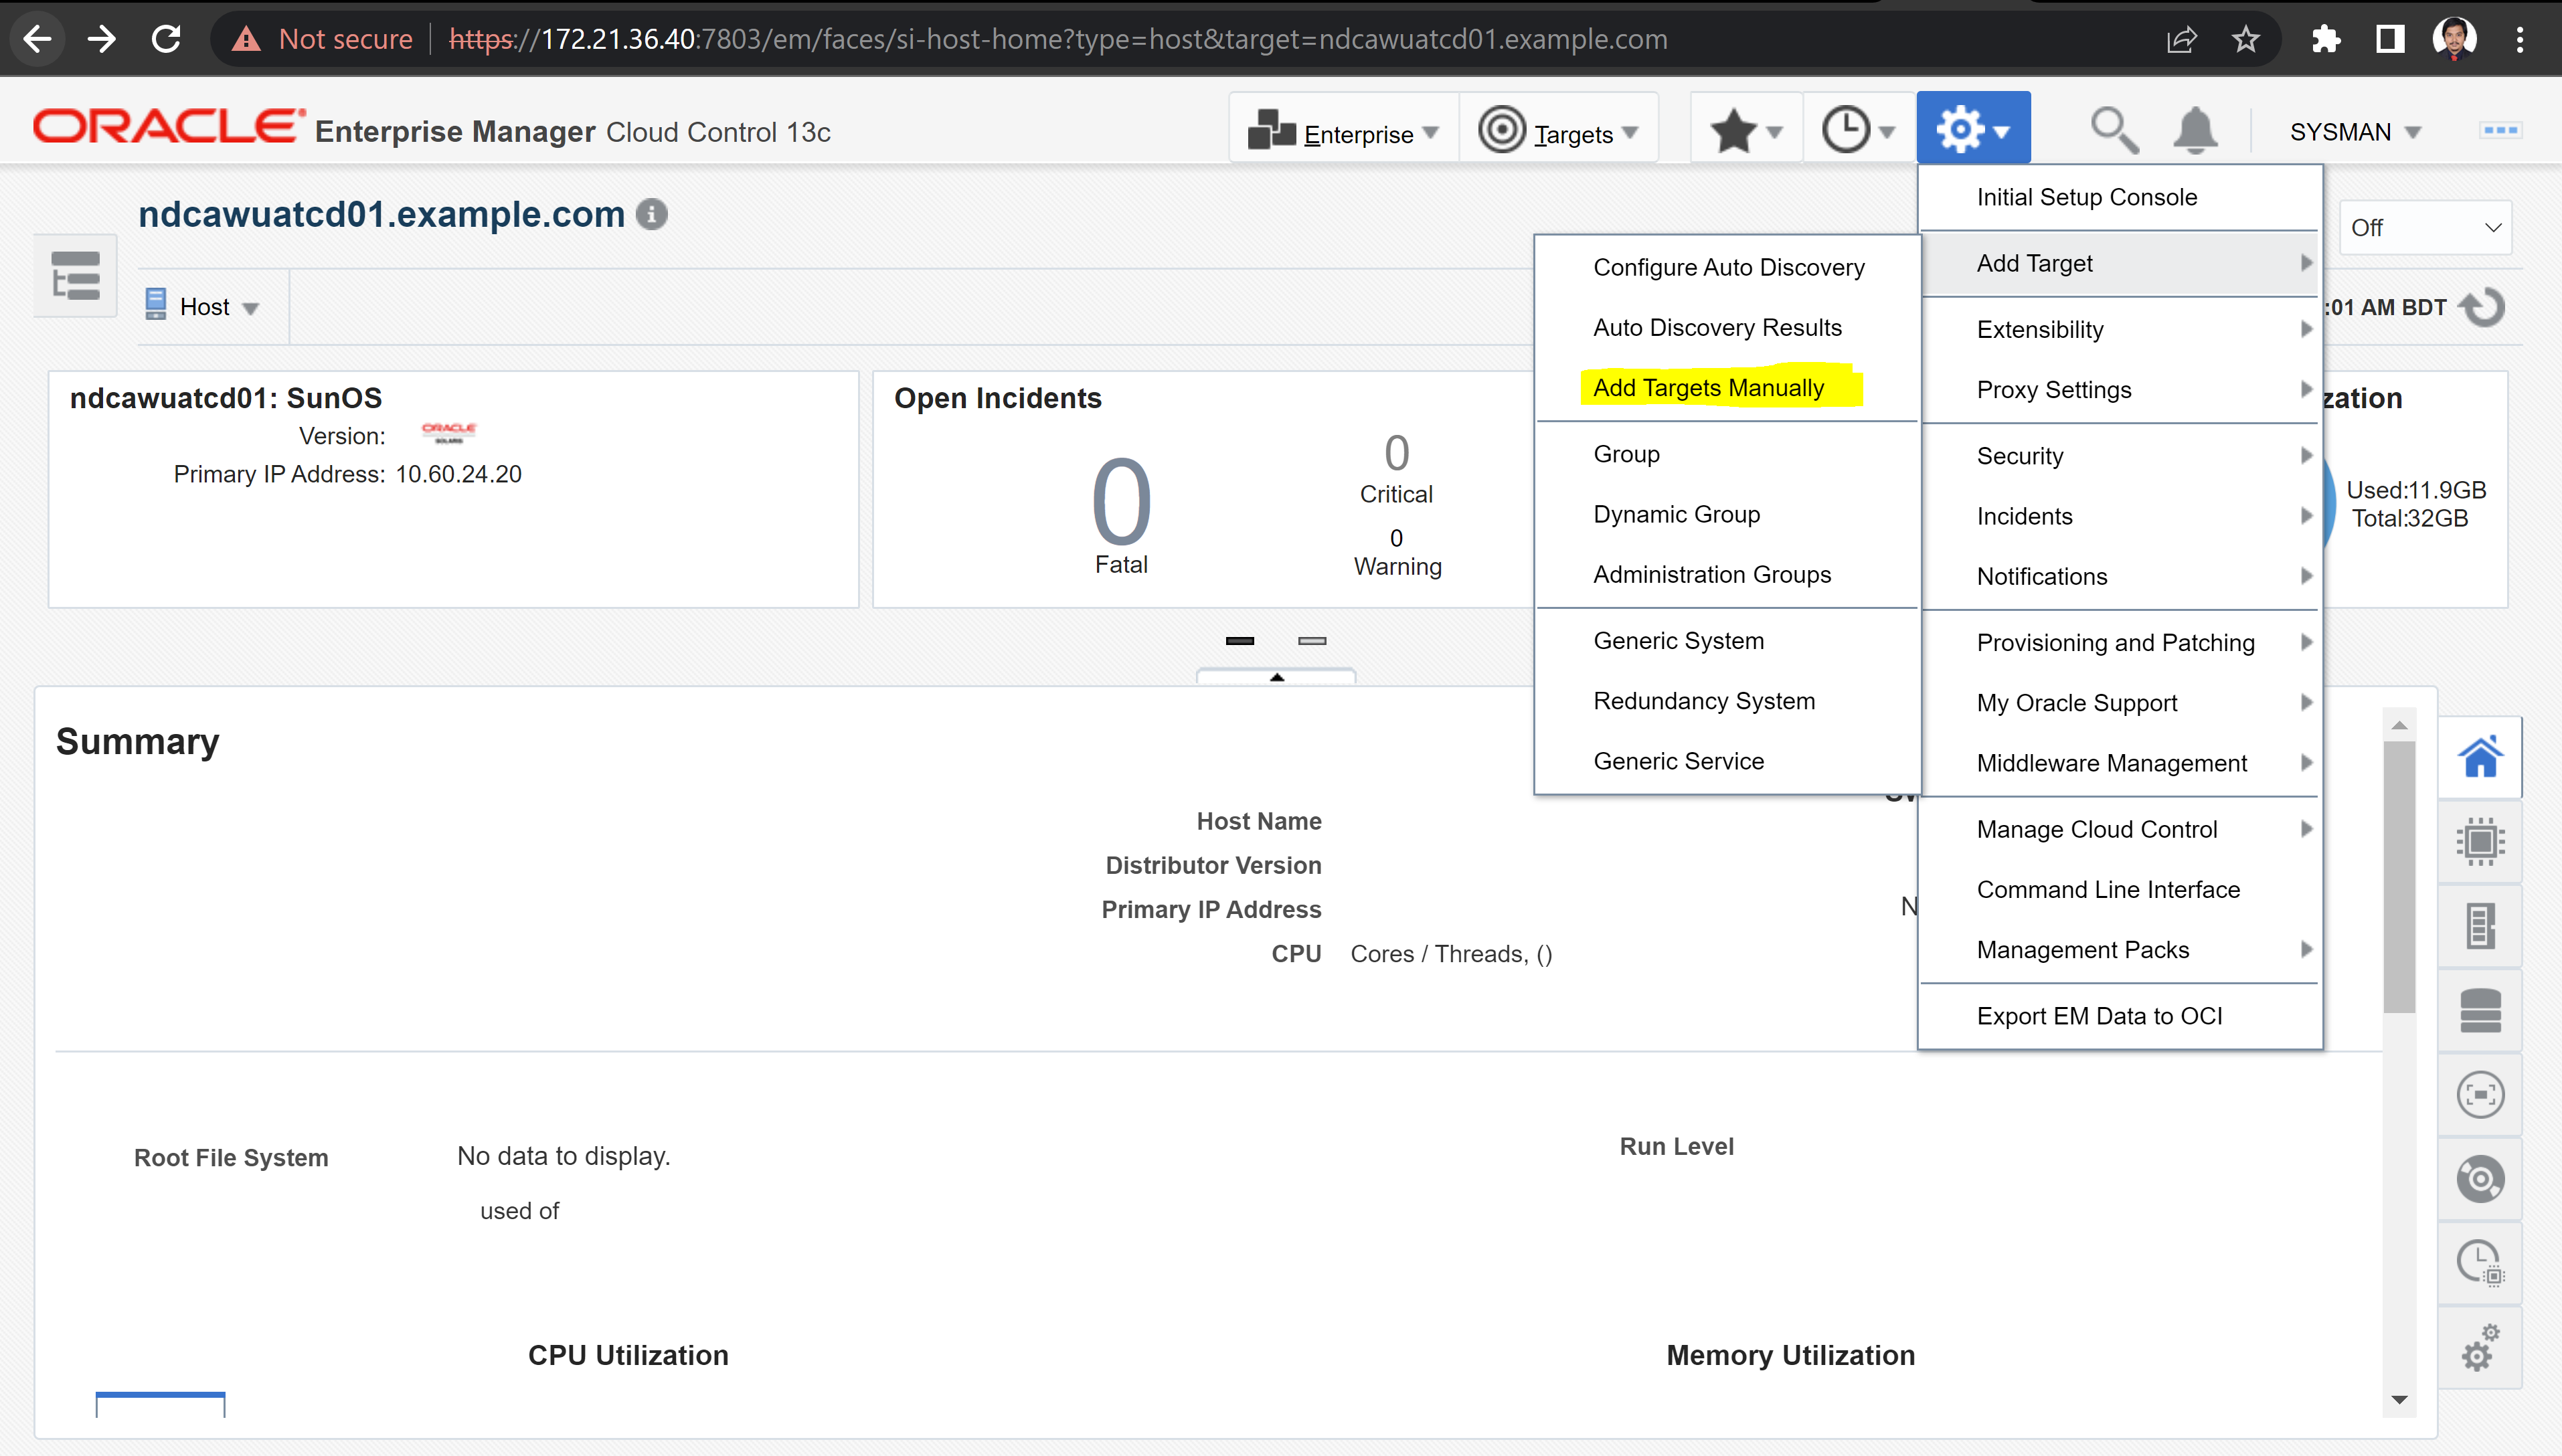Open the notifications bell

tap(2195, 130)
